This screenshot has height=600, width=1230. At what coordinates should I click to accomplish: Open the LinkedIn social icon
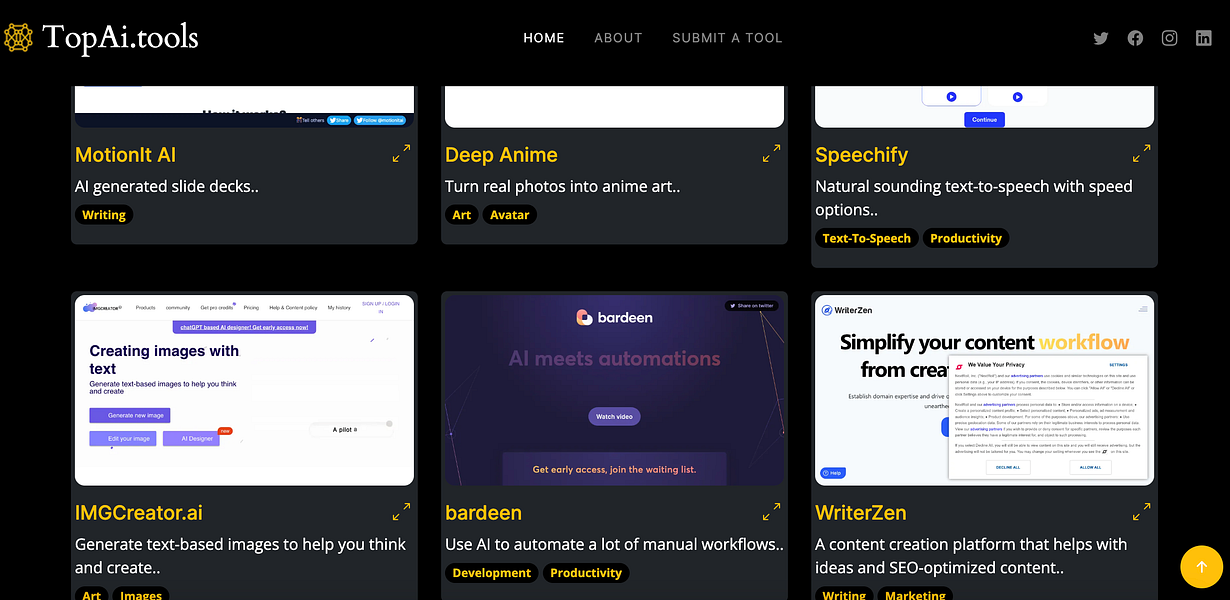point(1204,38)
